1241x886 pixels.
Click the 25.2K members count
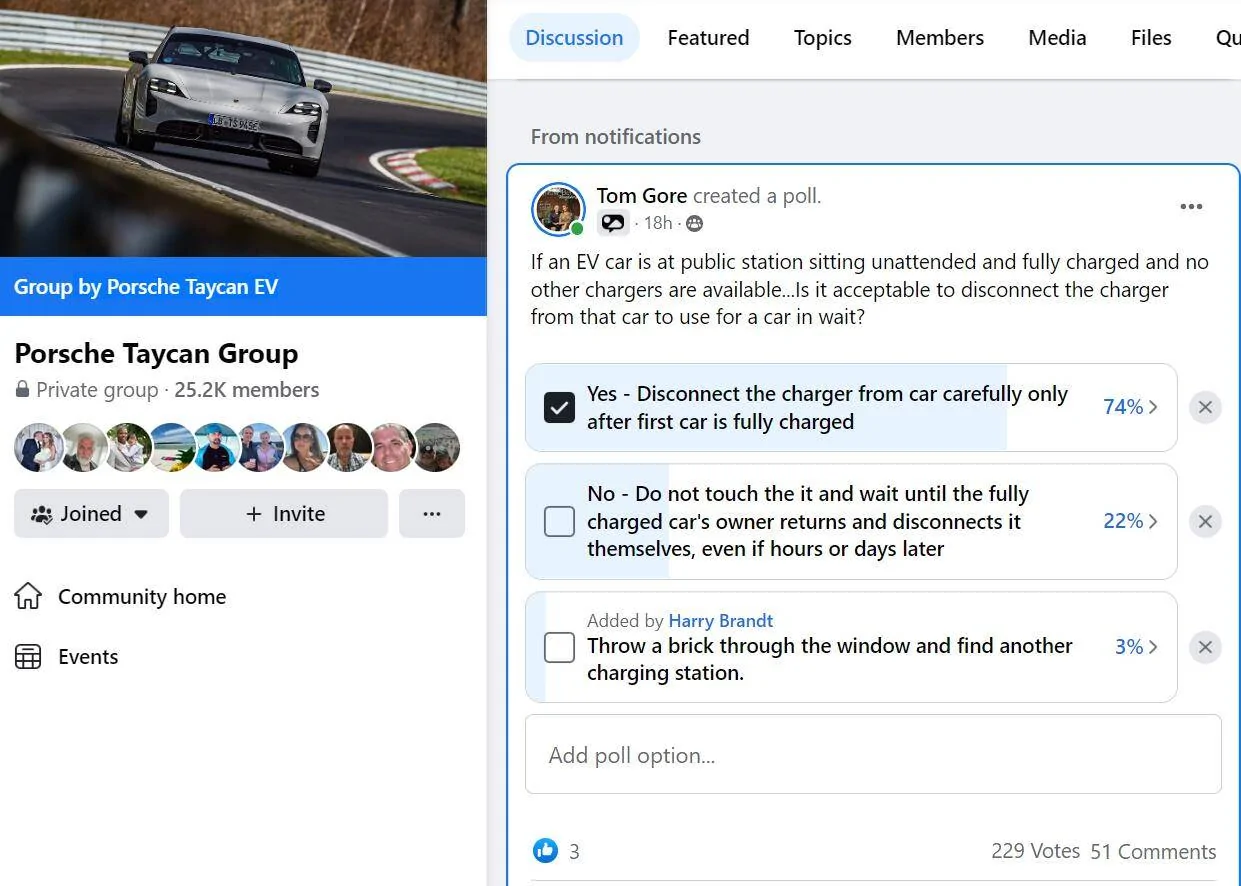(x=247, y=390)
